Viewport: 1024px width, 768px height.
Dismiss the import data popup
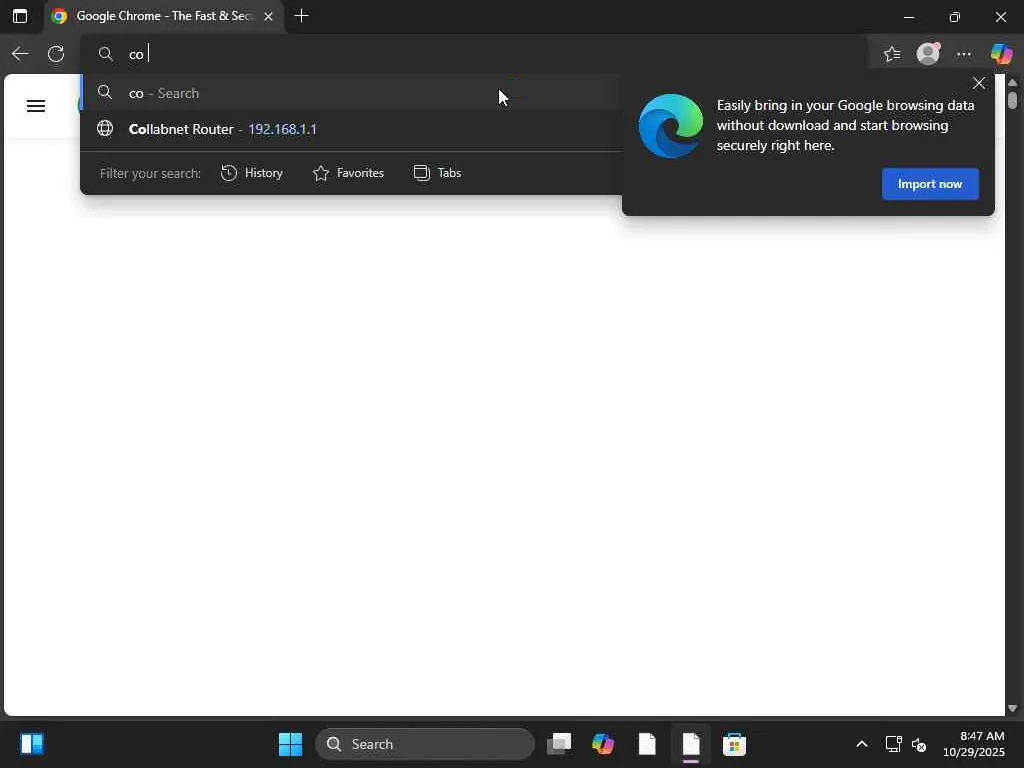tap(978, 84)
